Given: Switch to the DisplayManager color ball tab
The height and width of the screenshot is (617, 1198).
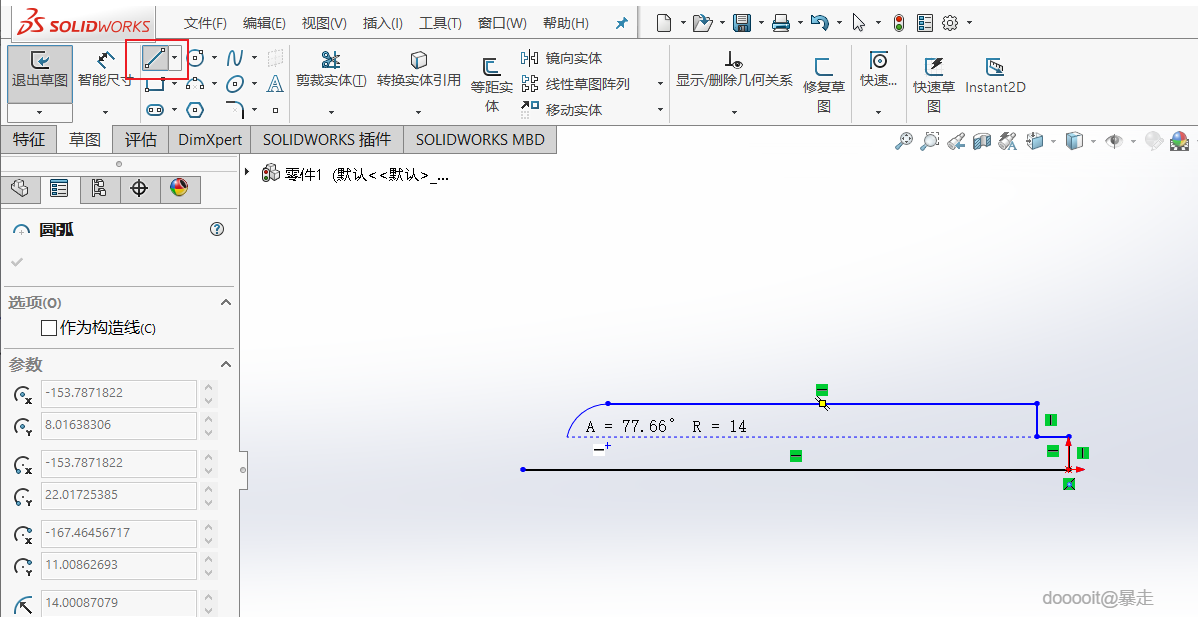Looking at the screenshot, I should pos(179,189).
